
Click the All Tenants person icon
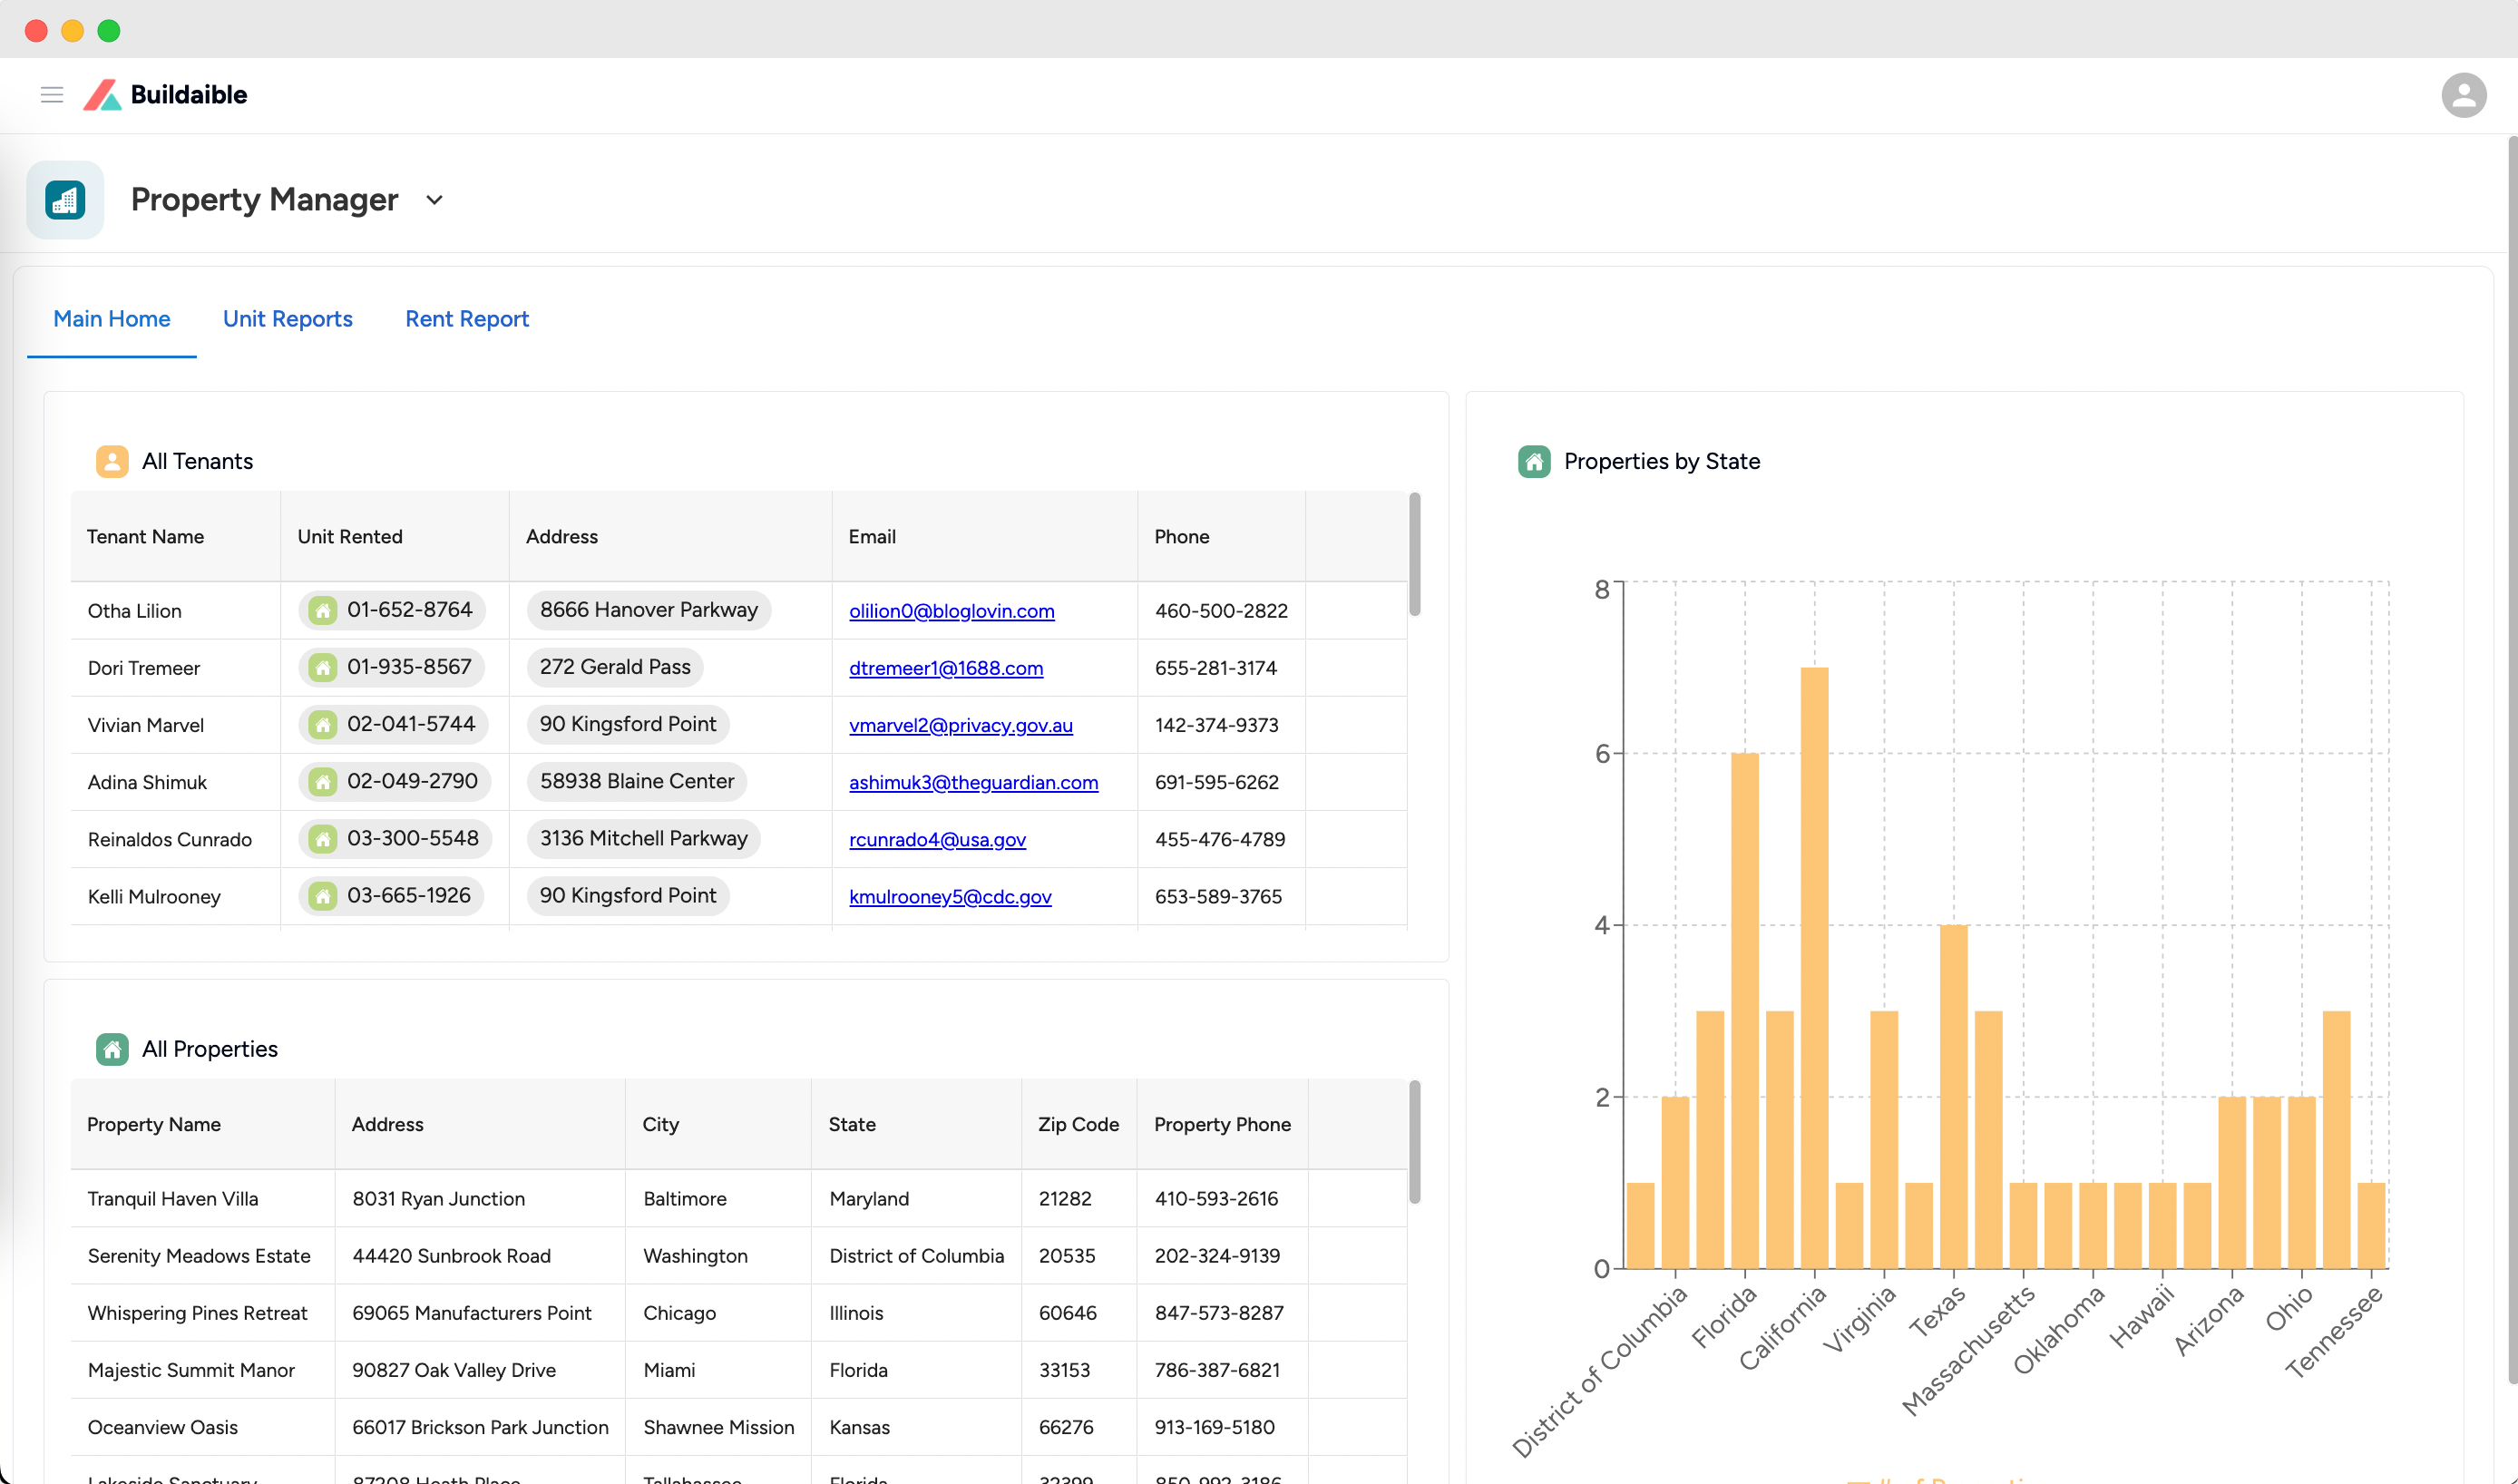click(x=112, y=461)
